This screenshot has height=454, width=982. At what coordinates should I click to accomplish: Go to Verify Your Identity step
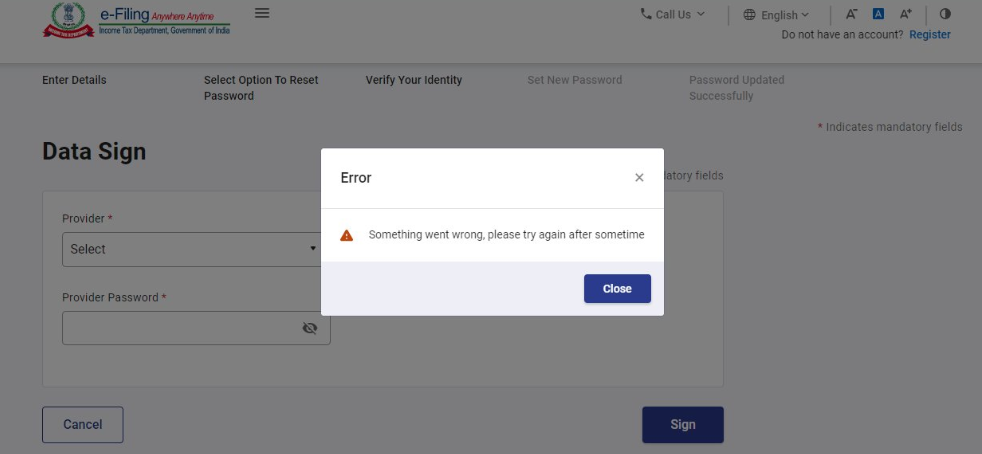pyautogui.click(x=414, y=80)
